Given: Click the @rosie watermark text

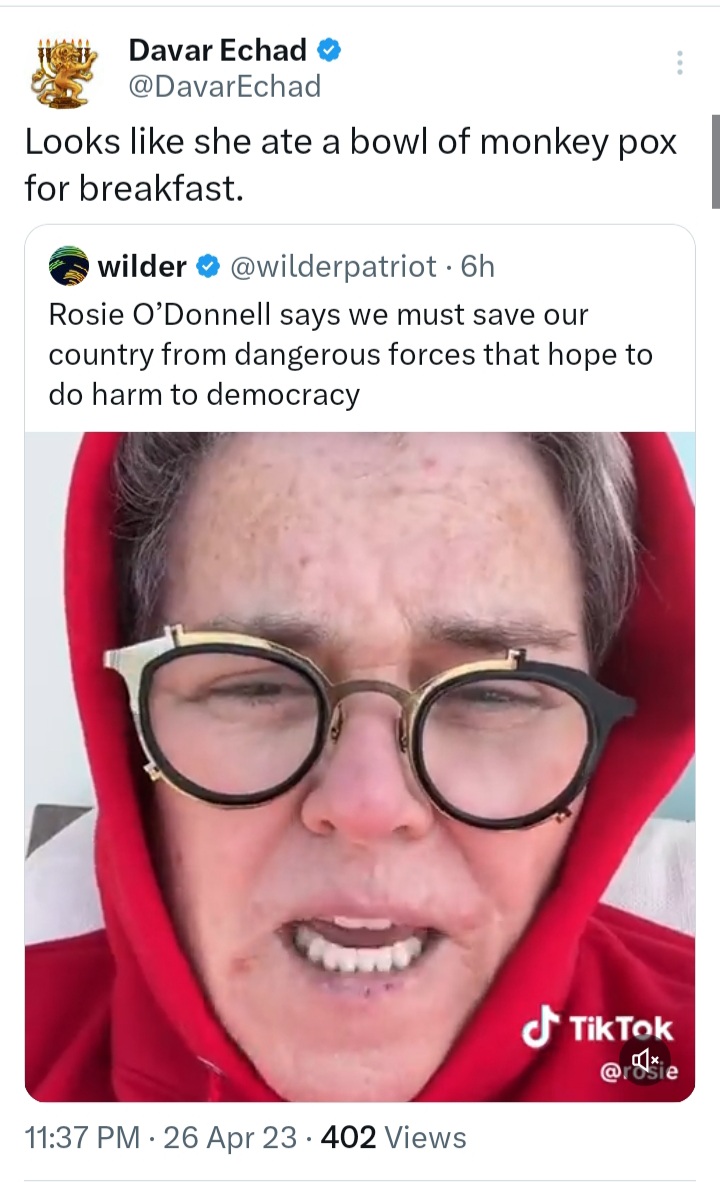Looking at the screenshot, I should click(x=639, y=1071).
